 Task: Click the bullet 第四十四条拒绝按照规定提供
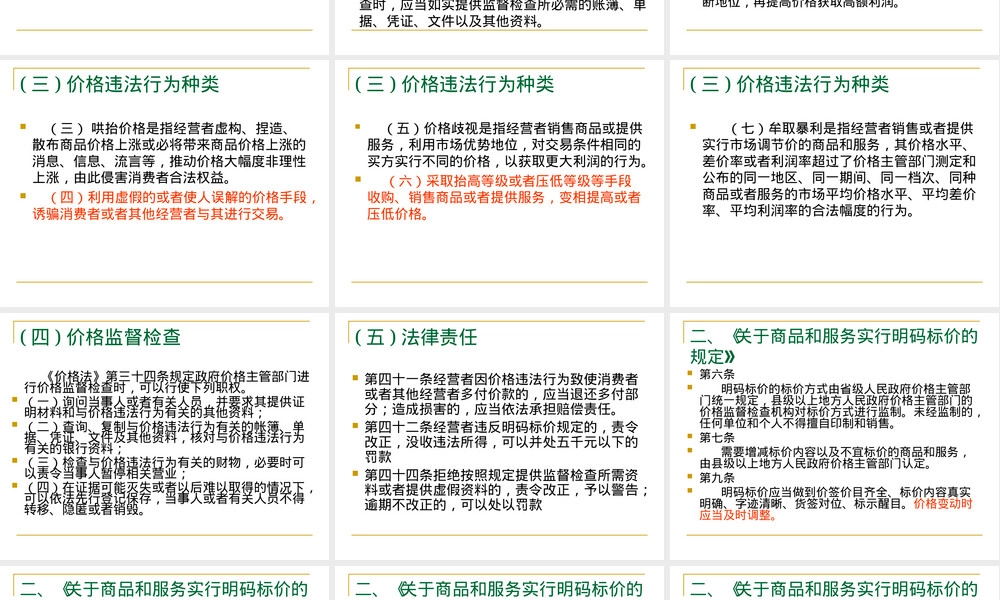click(506, 490)
